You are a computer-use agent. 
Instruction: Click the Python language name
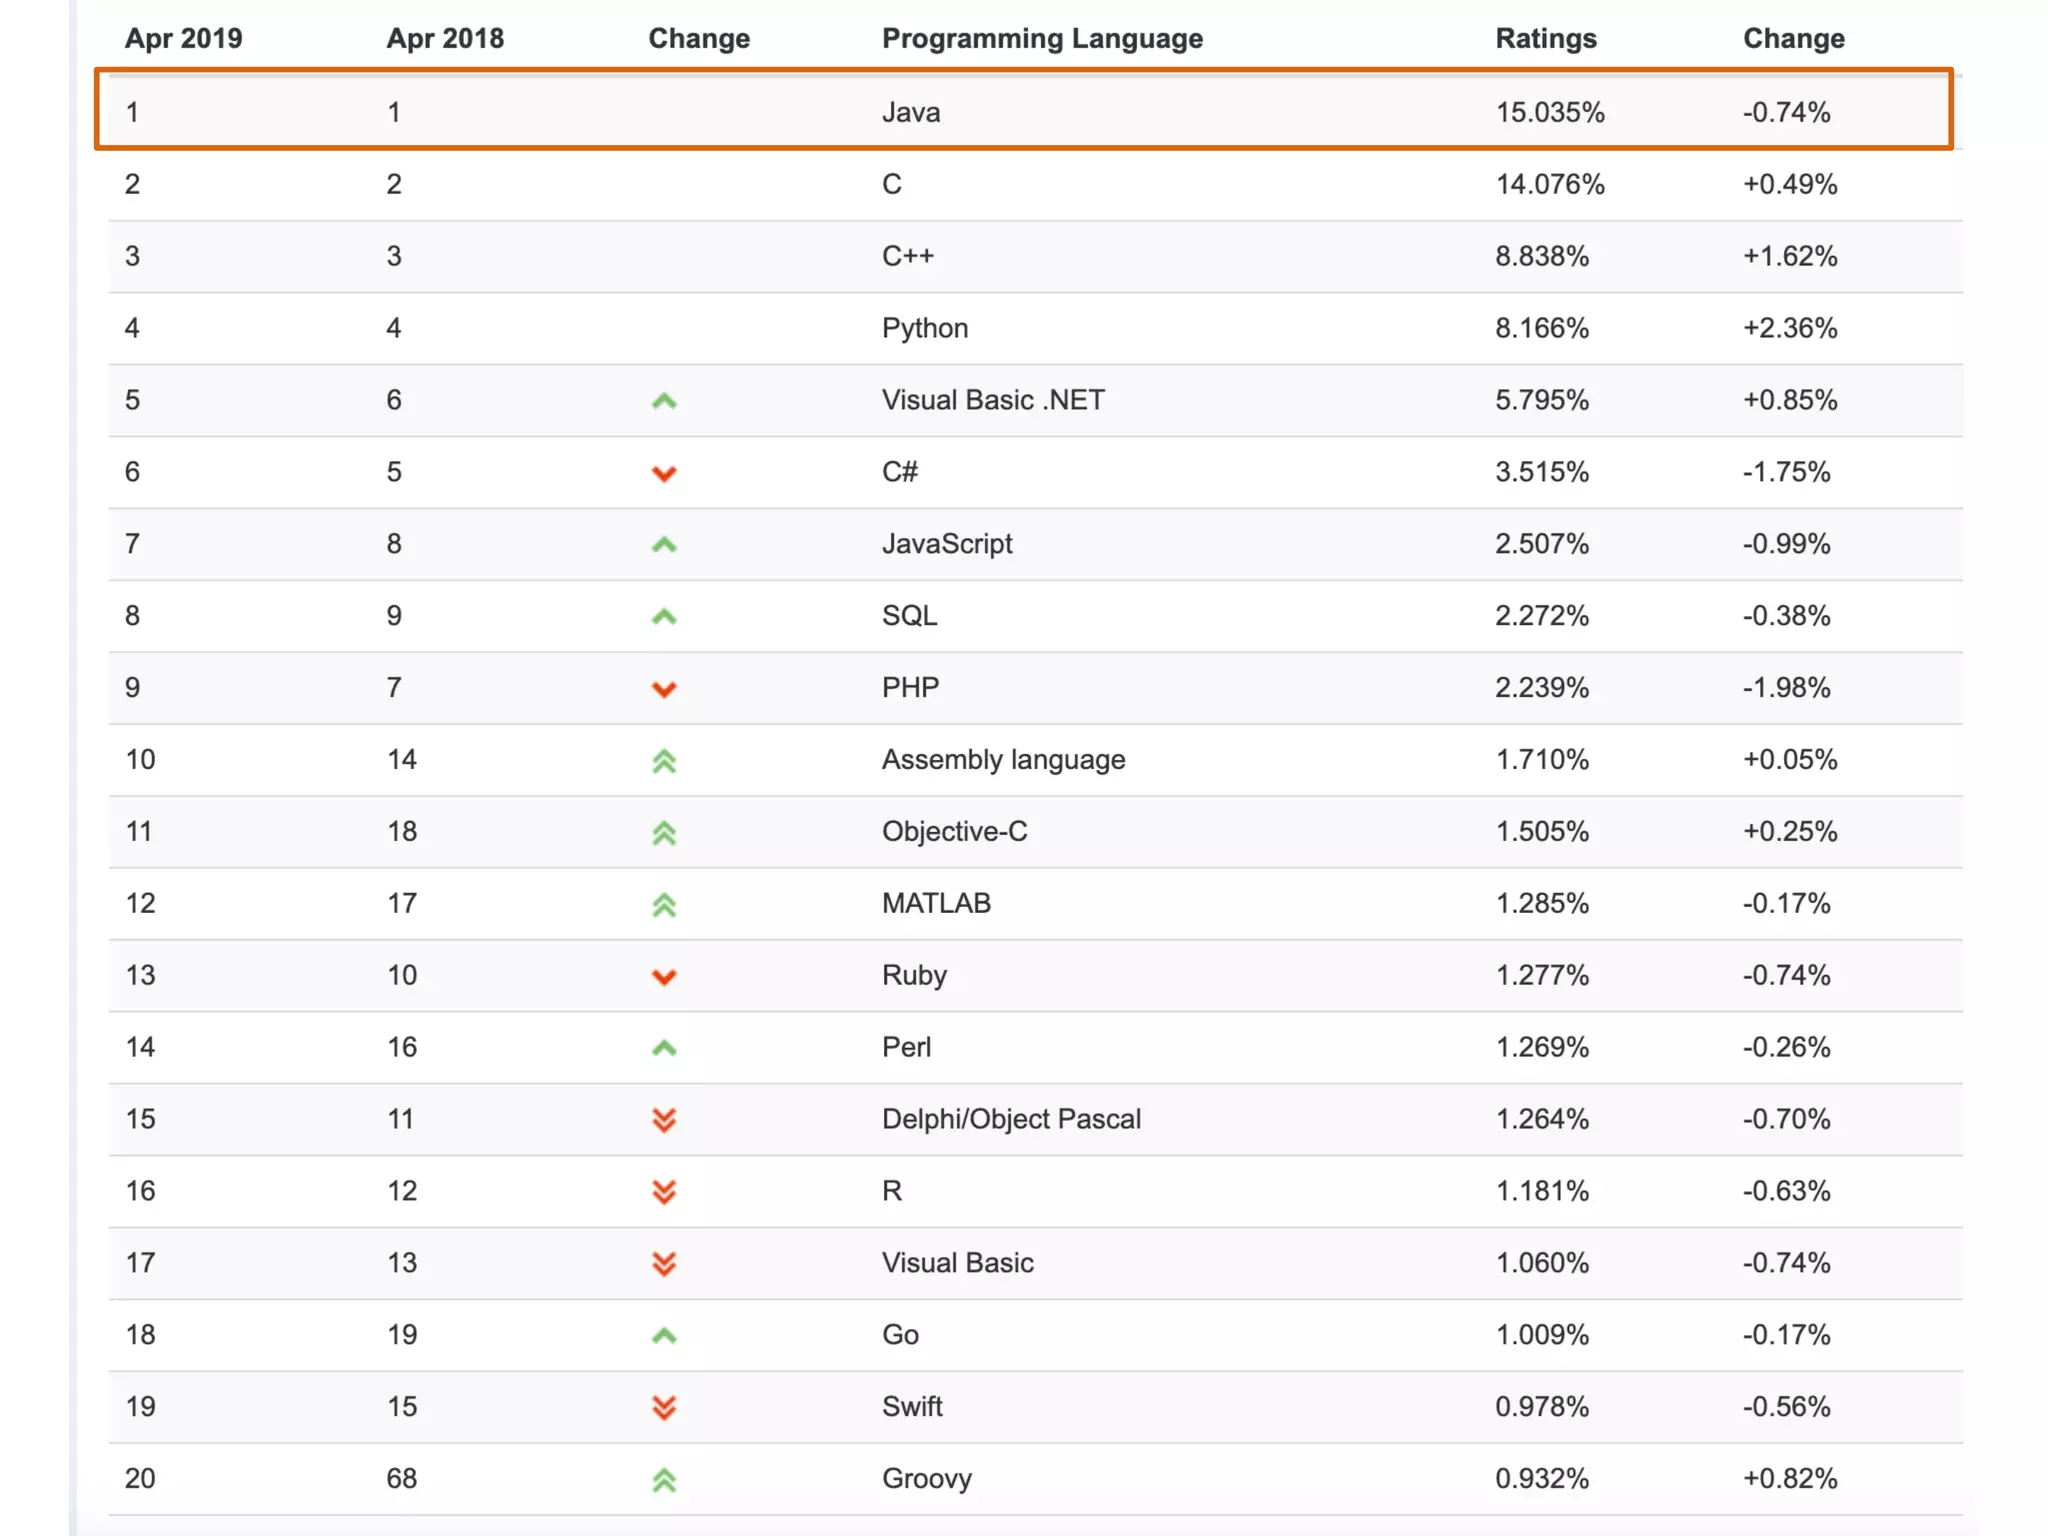(924, 328)
